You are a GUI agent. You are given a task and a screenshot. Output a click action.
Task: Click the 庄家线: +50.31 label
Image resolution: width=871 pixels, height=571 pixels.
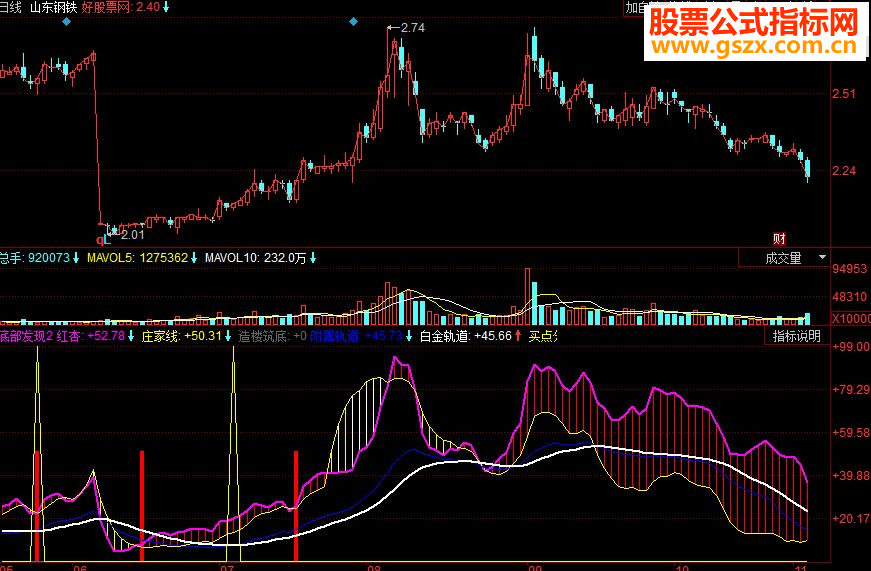click(182, 335)
